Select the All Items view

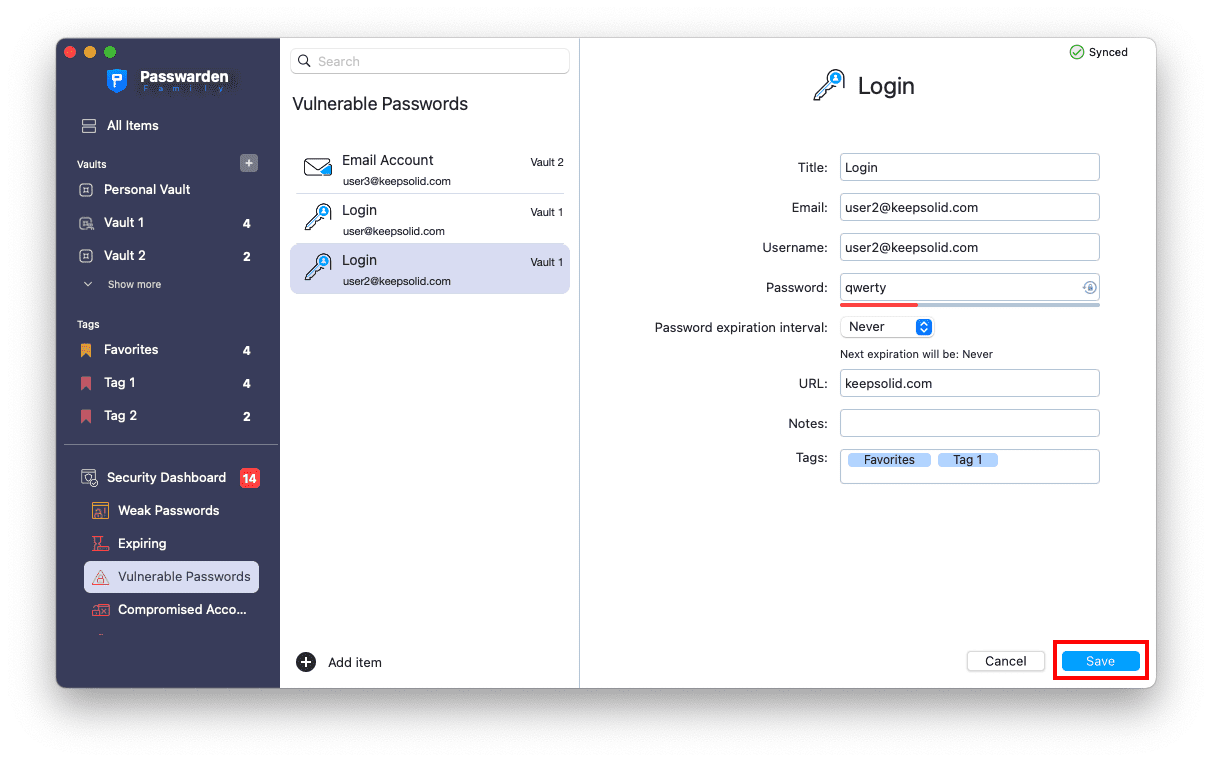tap(131, 125)
